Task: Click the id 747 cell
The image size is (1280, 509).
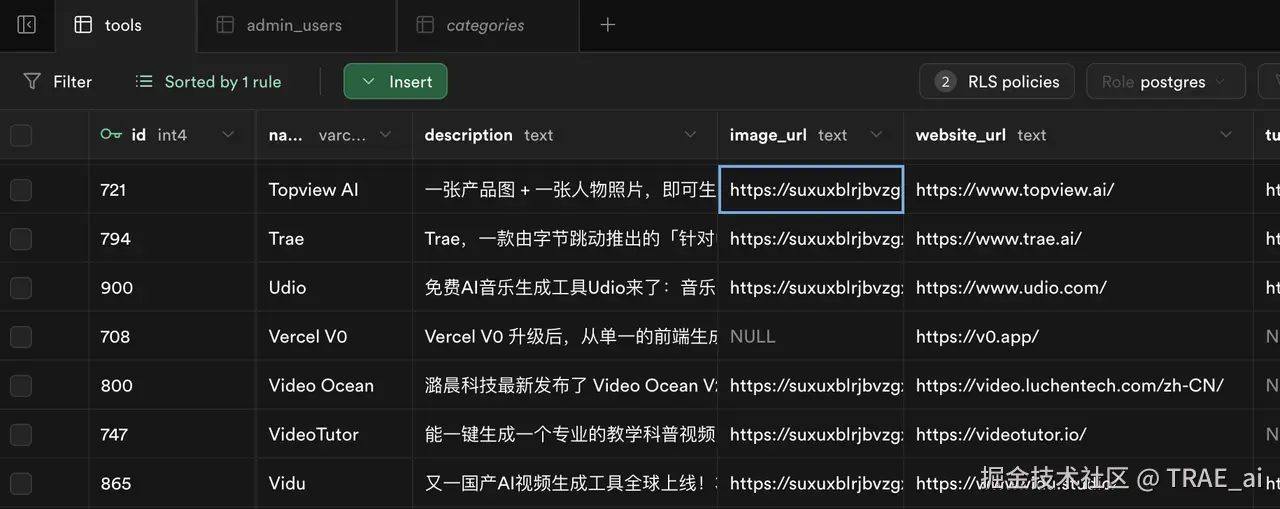Action: coord(172,435)
